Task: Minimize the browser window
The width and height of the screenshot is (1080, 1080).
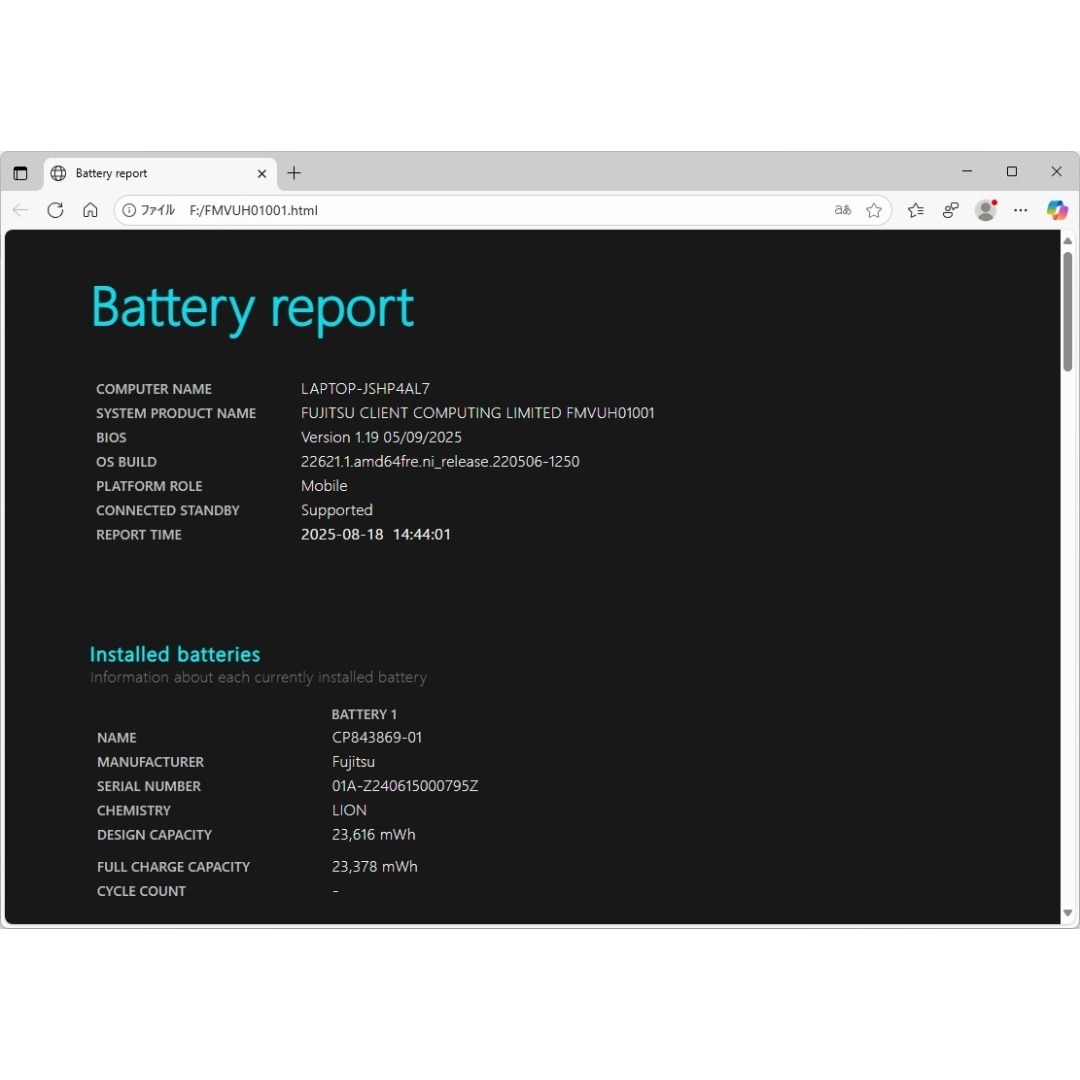Action: point(967,171)
